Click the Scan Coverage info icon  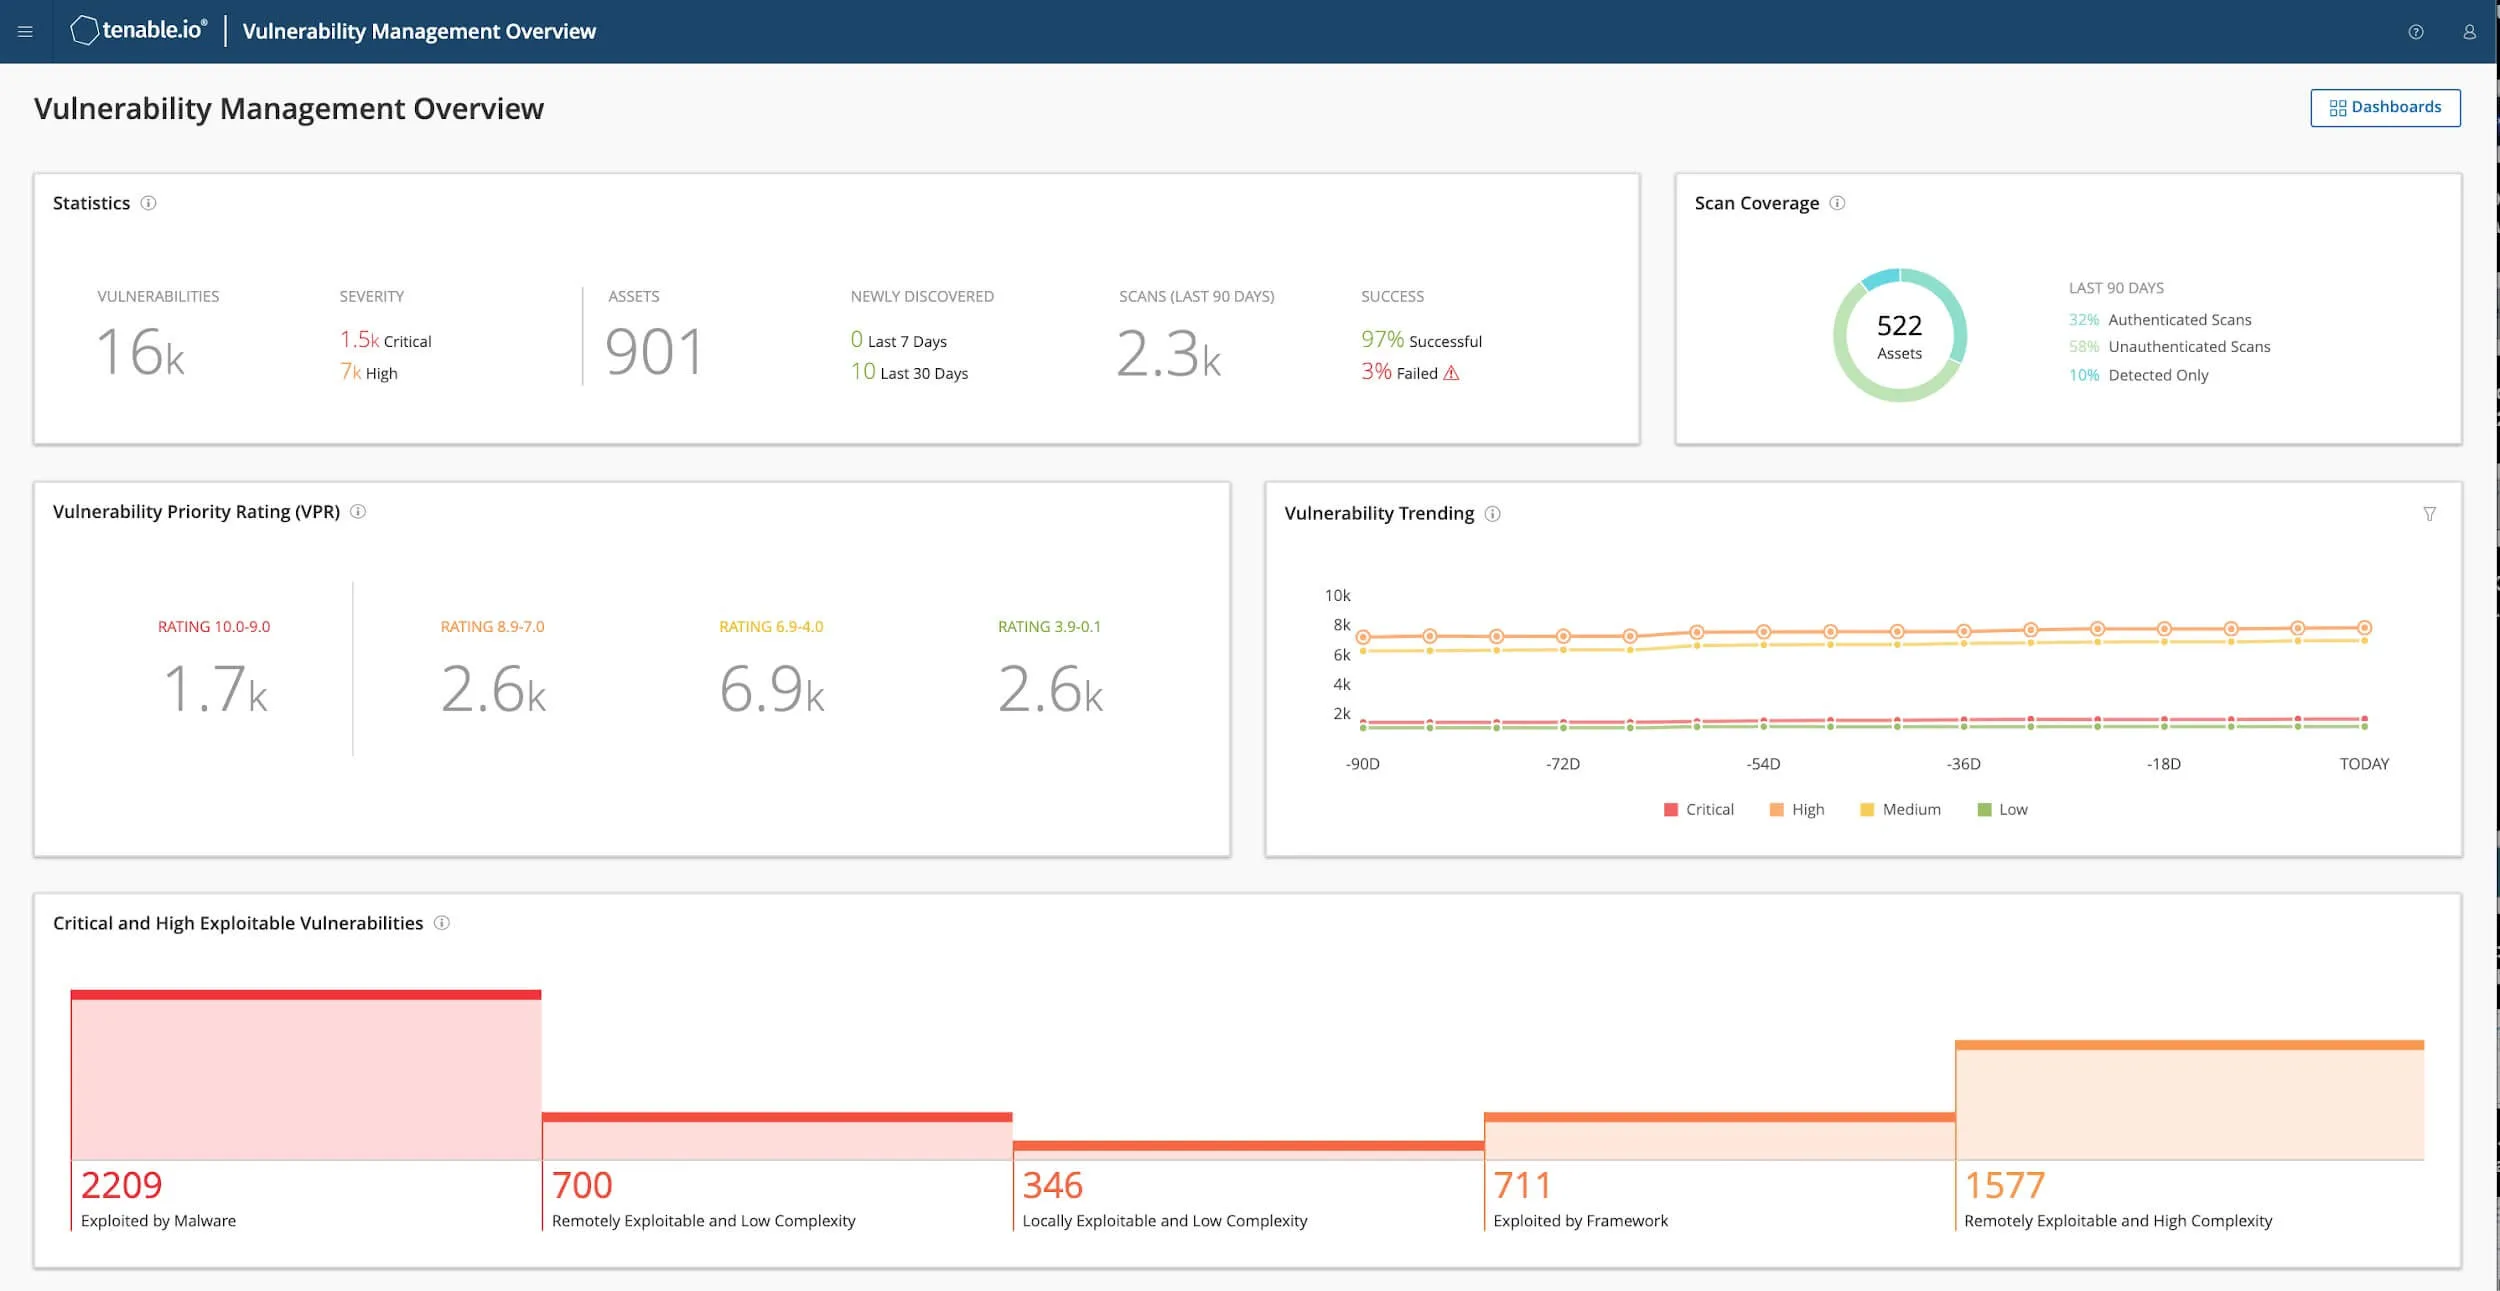point(1837,203)
